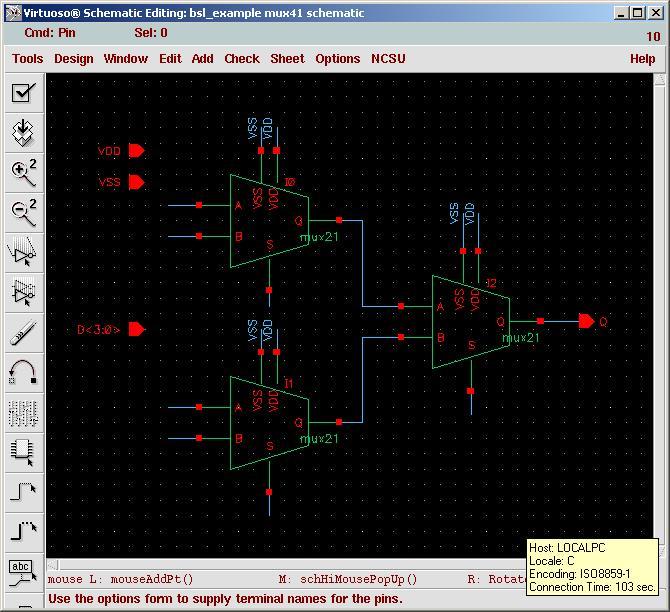670x612 pixels.
Task: Open the Help menu
Action: click(x=642, y=59)
